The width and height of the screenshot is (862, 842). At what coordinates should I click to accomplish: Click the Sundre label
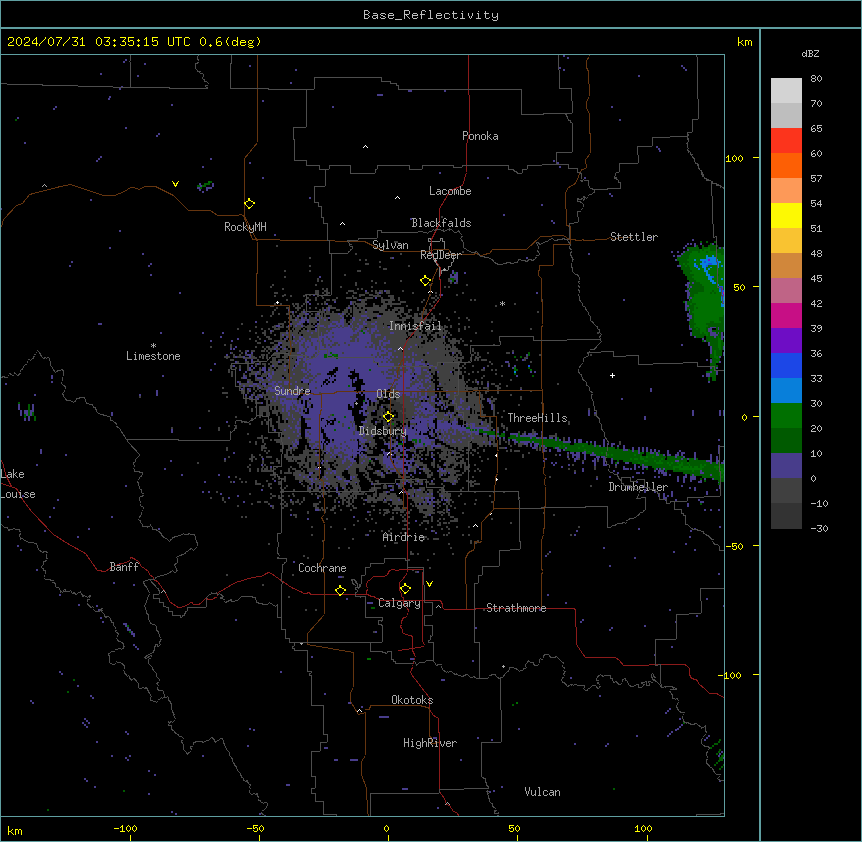click(292, 391)
